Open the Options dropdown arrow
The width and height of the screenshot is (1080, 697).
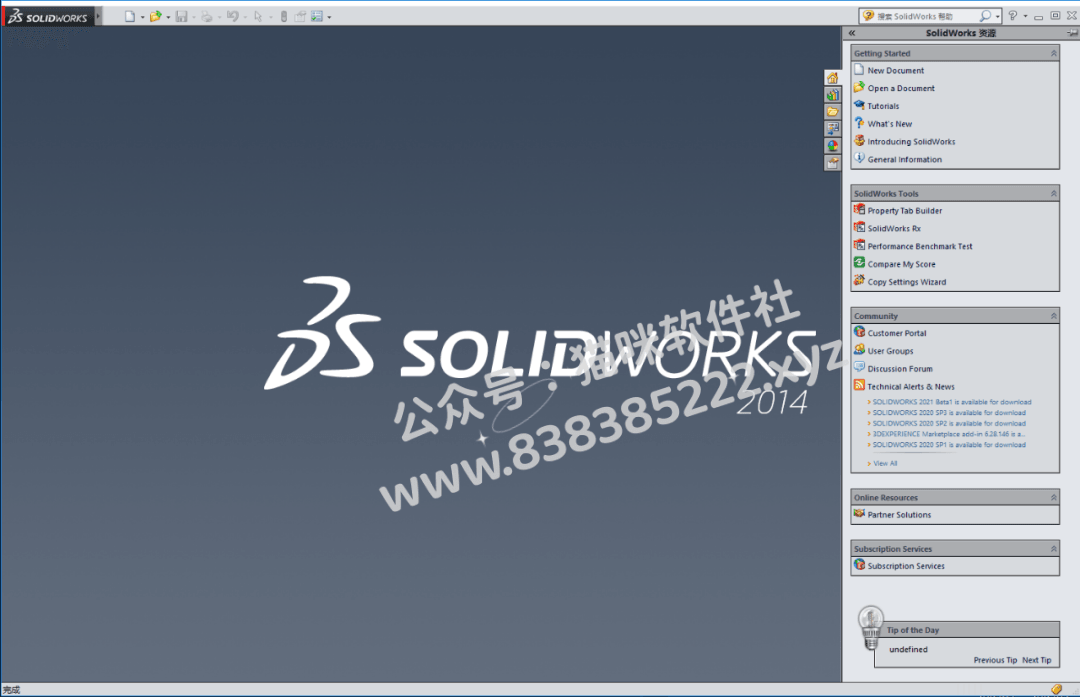(329, 17)
